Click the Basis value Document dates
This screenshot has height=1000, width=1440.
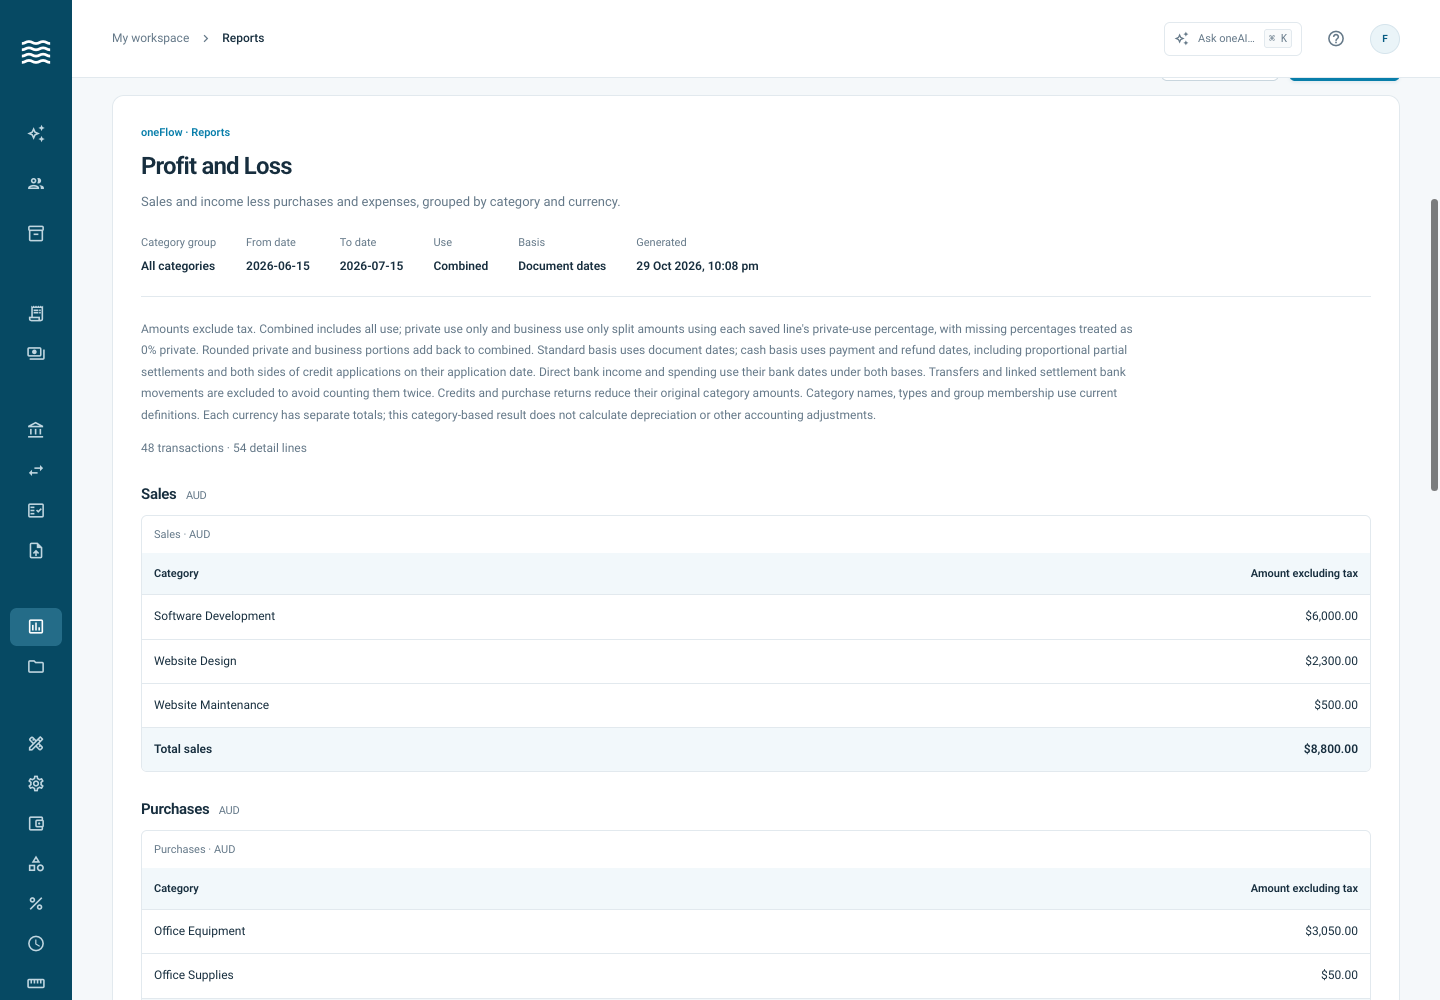(x=562, y=266)
